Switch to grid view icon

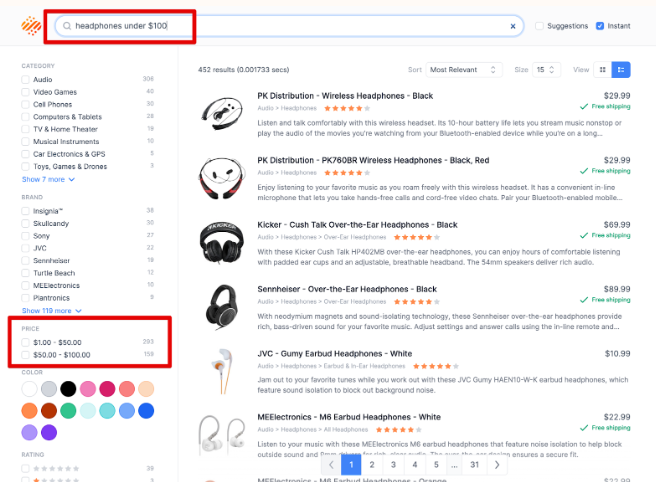point(602,70)
